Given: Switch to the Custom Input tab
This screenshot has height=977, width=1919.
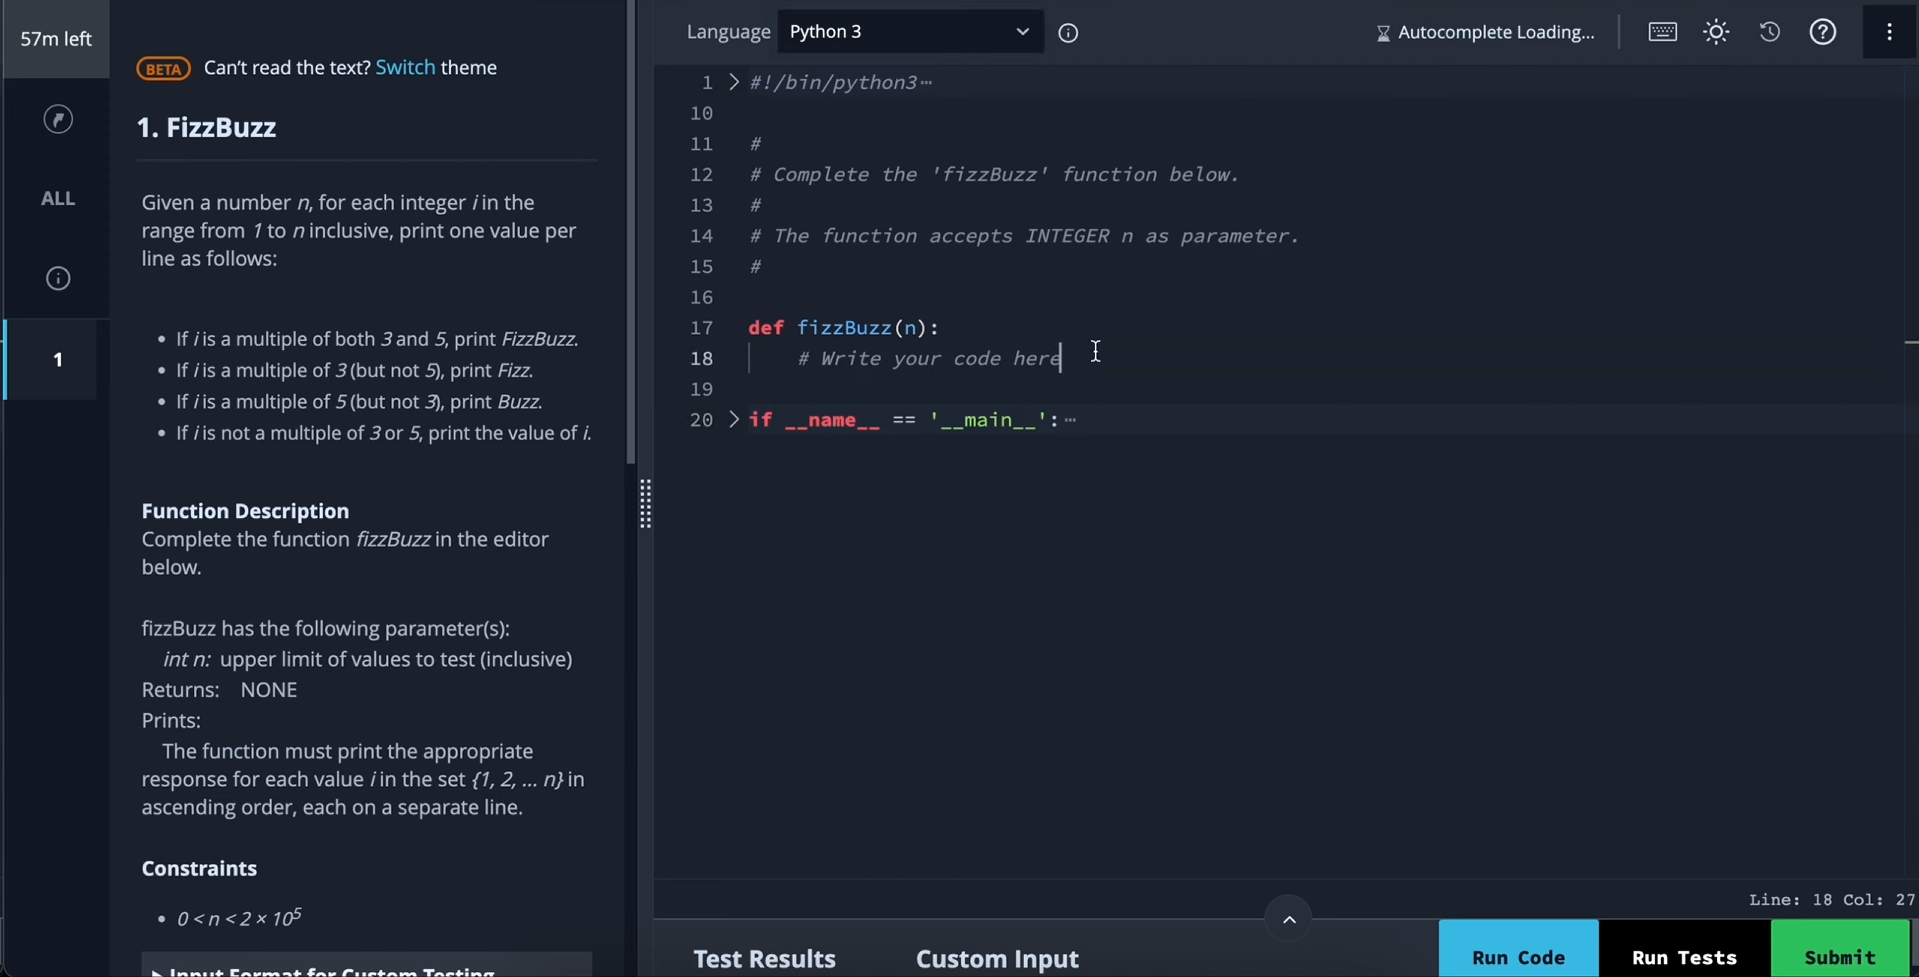Looking at the screenshot, I should click(996, 958).
